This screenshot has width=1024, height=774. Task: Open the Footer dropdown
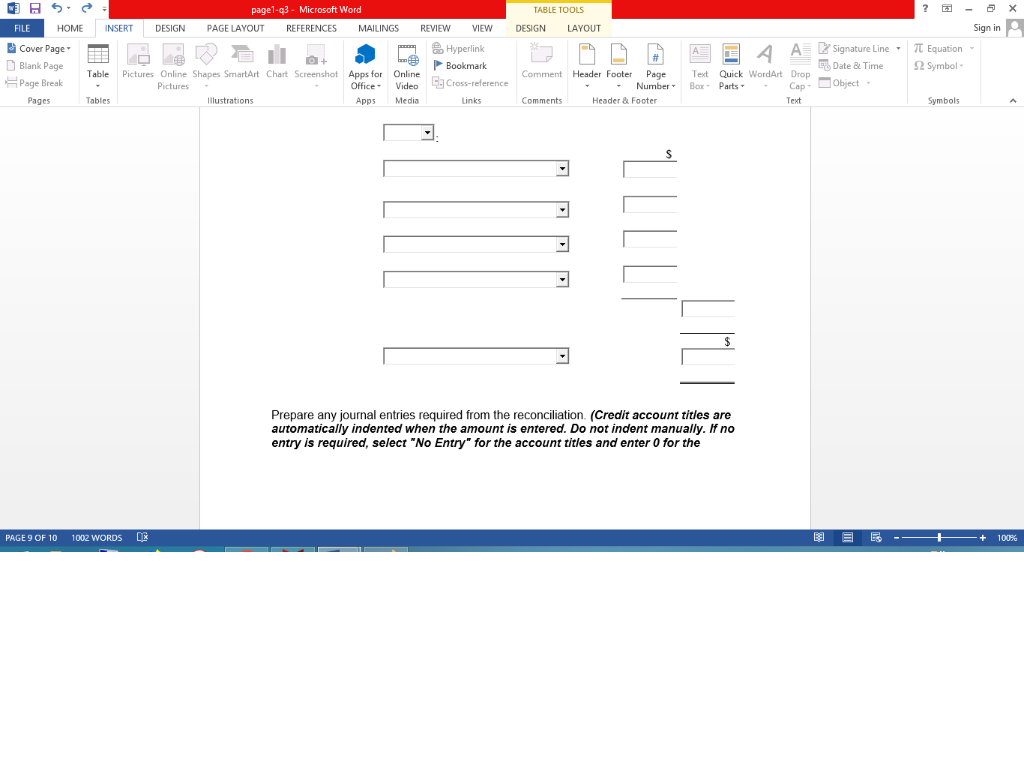click(619, 67)
